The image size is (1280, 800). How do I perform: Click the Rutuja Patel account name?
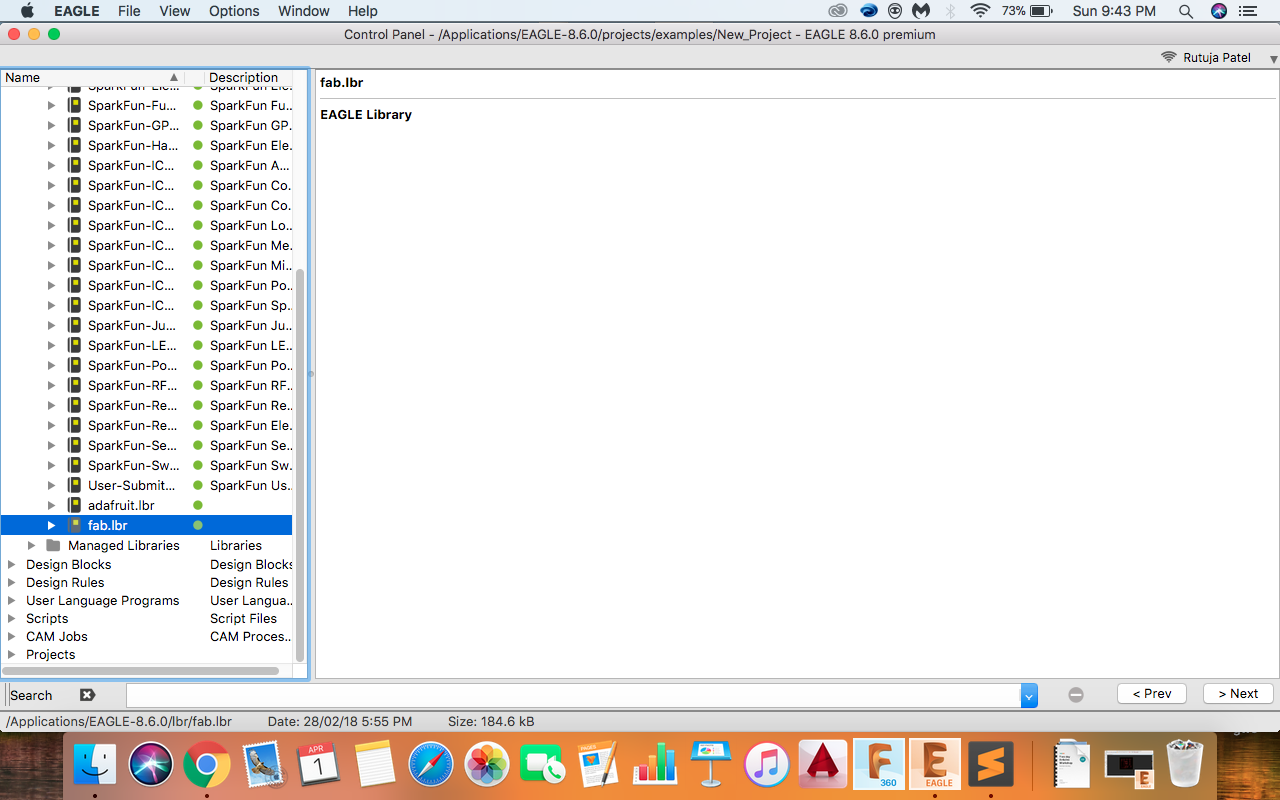click(x=1217, y=57)
